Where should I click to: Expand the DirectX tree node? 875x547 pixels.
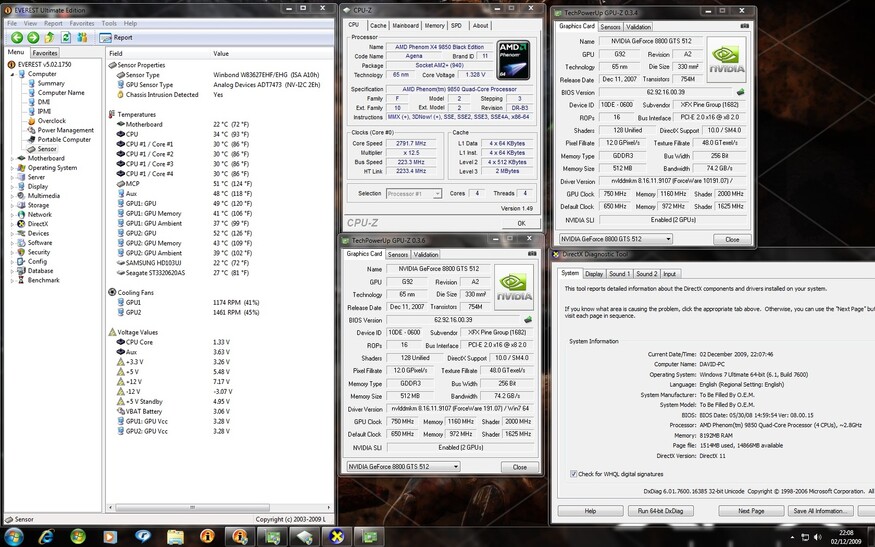tap(12, 224)
